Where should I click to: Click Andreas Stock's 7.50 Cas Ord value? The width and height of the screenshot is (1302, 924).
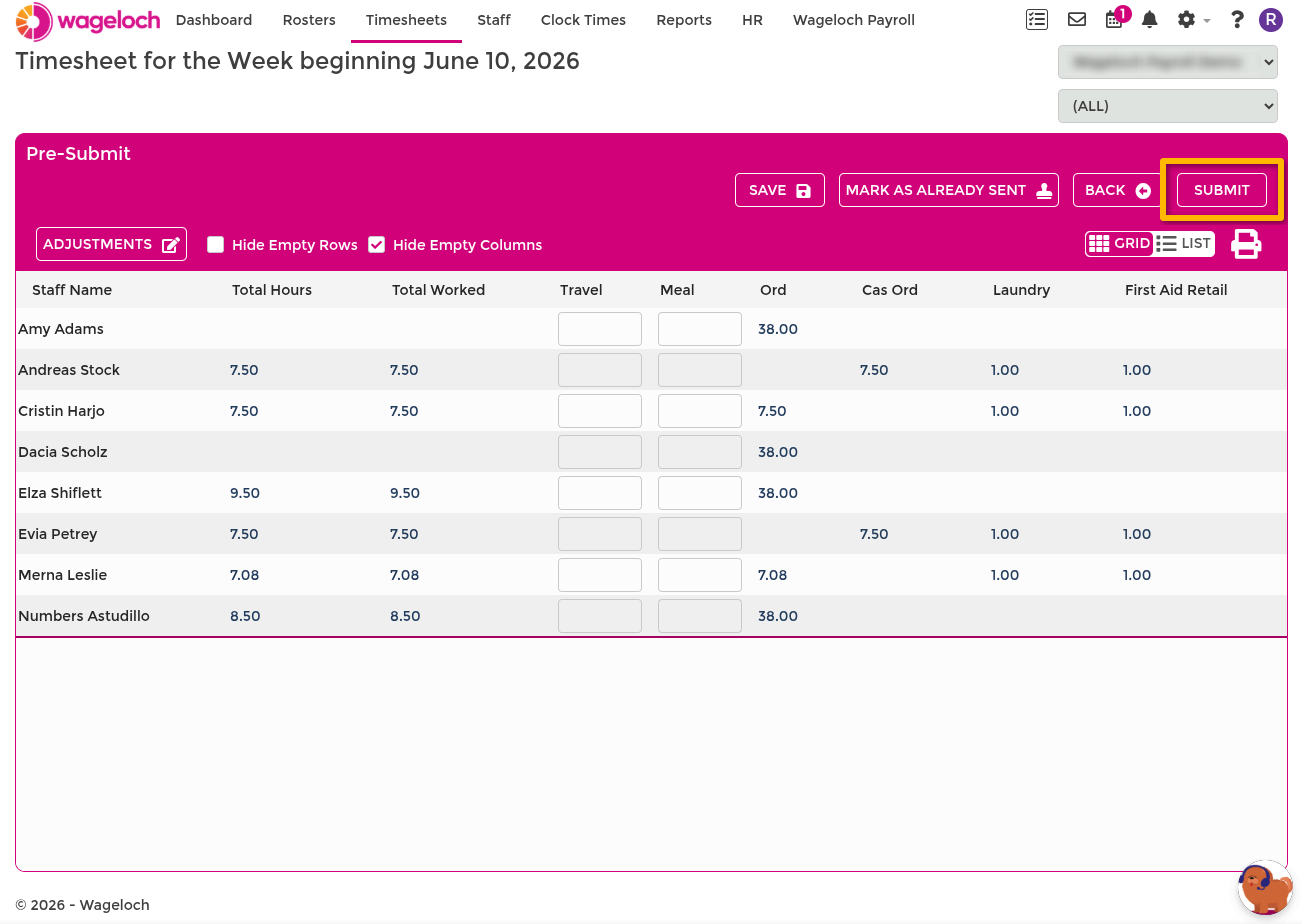pyautogui.click(x=874, y=370)
